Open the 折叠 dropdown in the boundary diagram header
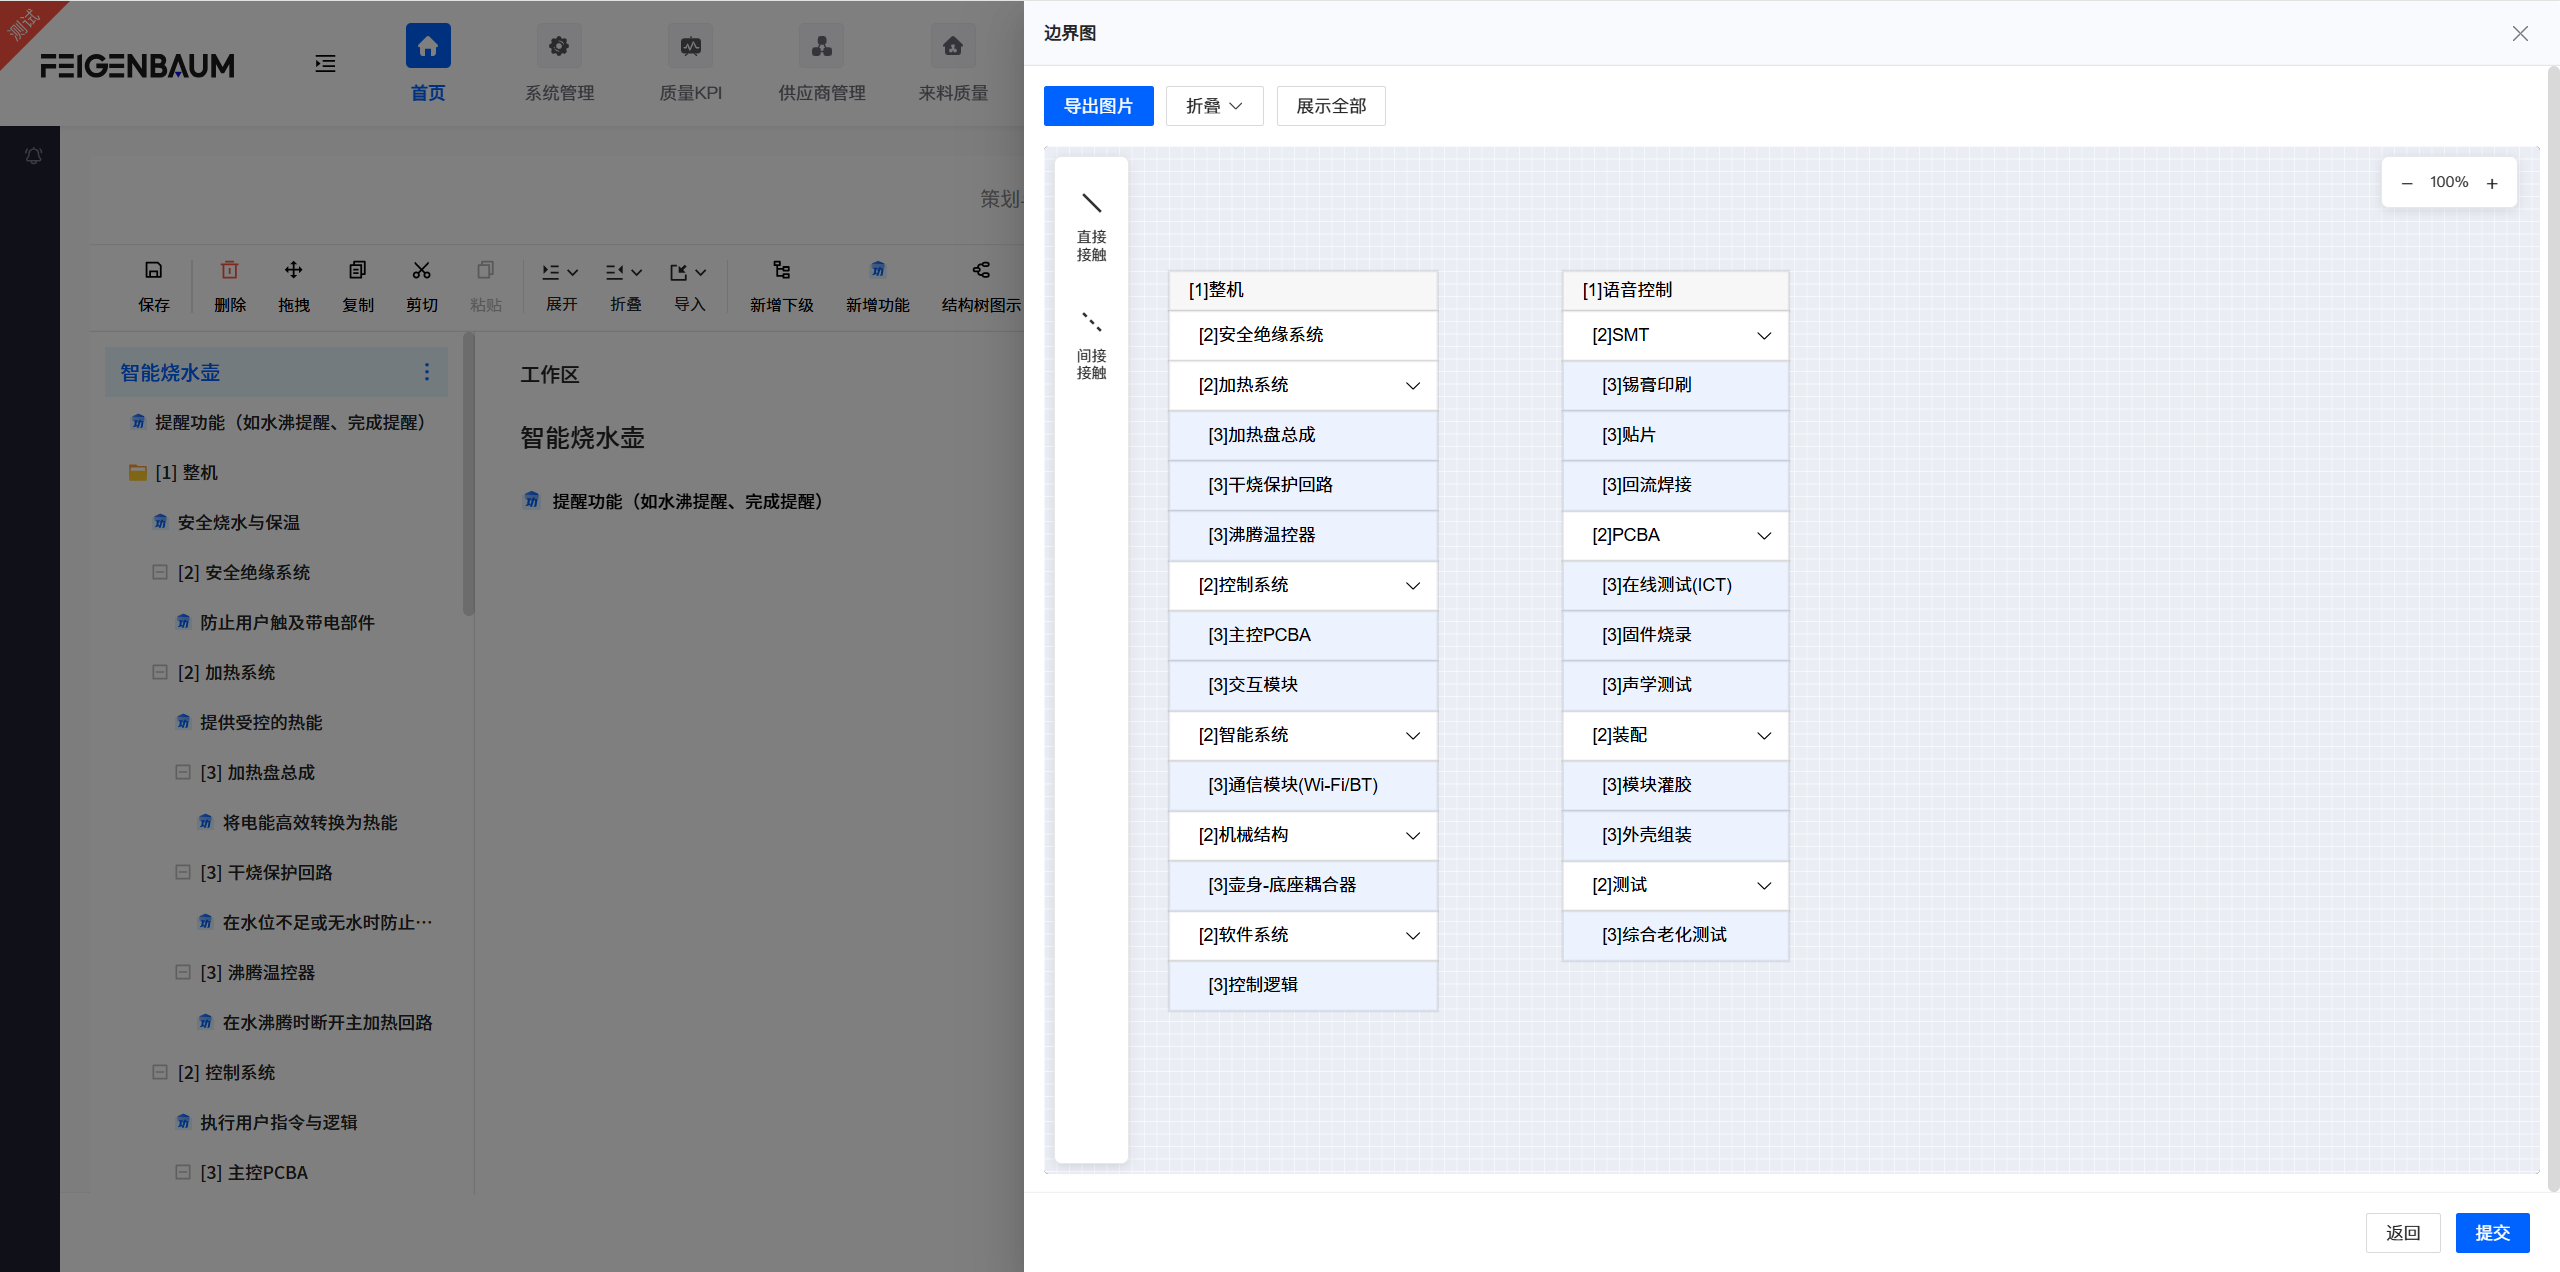2560x1272 pixels. click(x=1213, y=105)
